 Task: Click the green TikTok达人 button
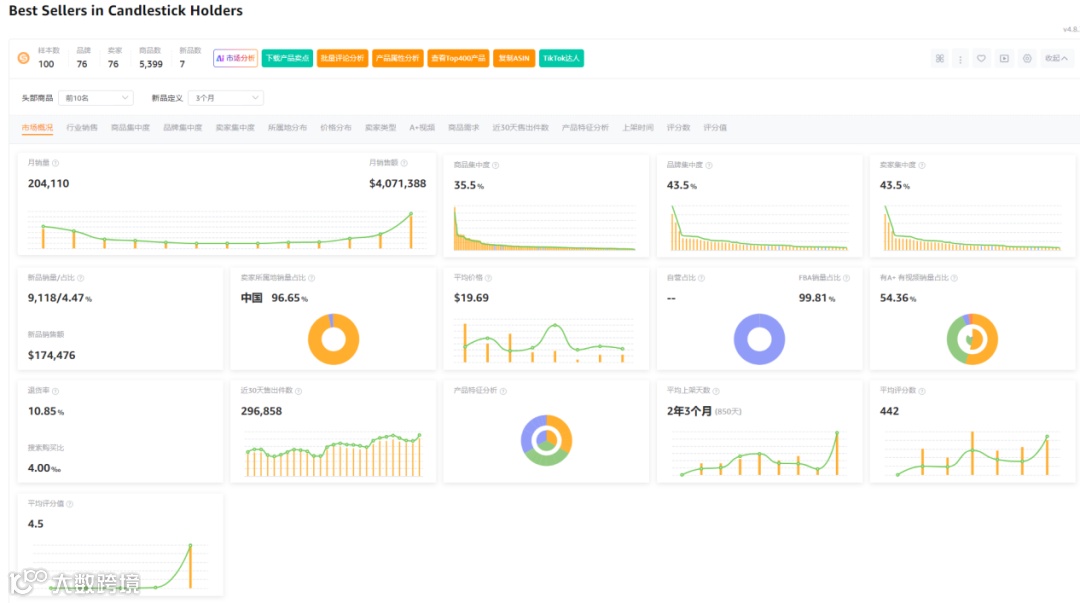561,59
